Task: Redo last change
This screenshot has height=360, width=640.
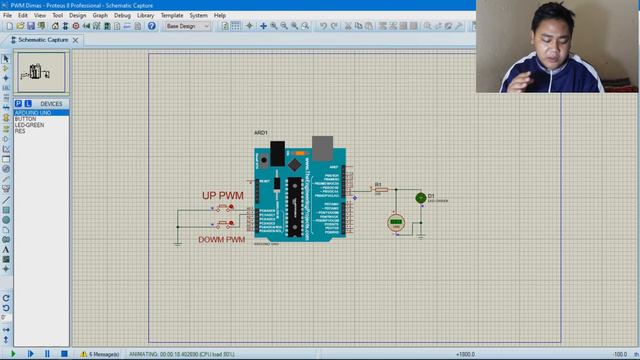Action: [334, 26]
